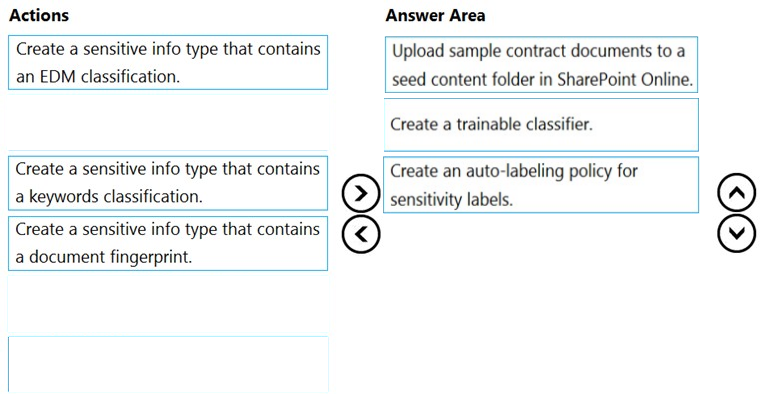
Task: Select Create a trainable classifier item
Action: [541, 125]
